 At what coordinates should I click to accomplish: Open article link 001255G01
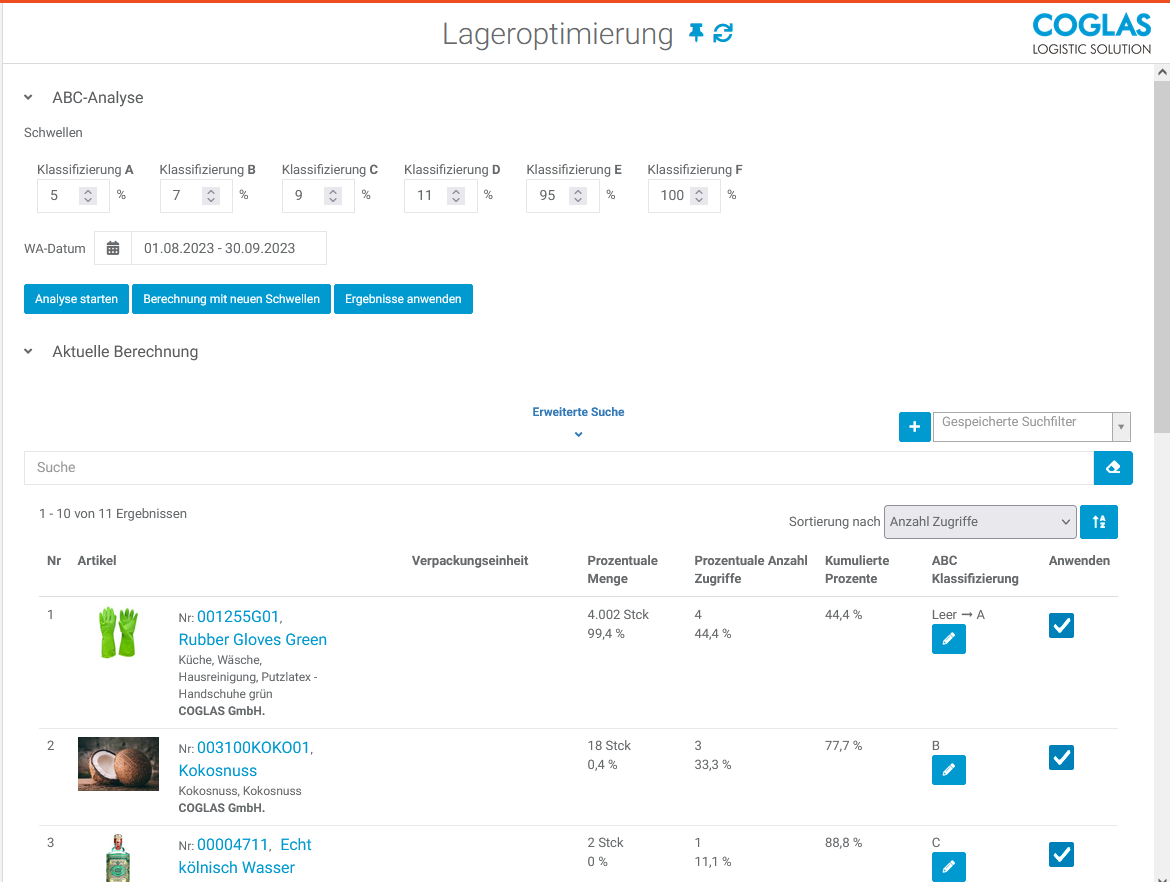coord(238,617)
